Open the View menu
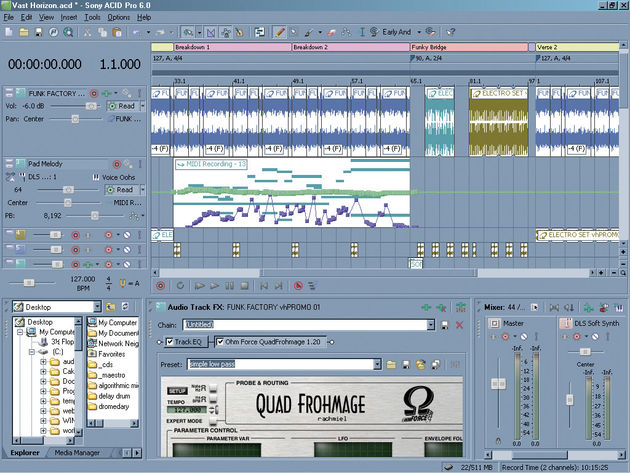Screen dimensions: 630x473 tap(46, 17)
